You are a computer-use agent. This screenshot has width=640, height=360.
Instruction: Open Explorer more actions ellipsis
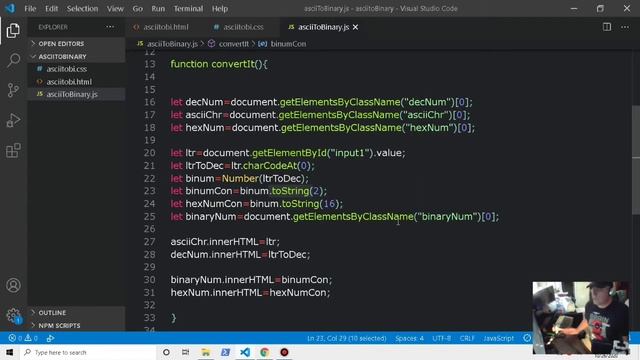tap(110, 27)
